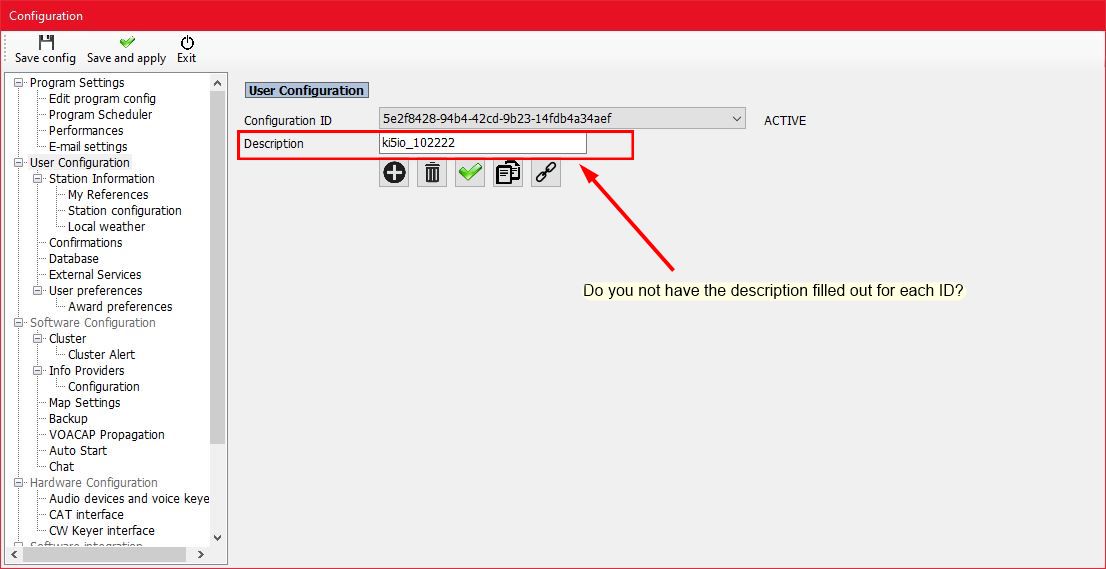The image size is (1106, 569).
Task: Click the chain link icon button
Action: tap(546, 173)
